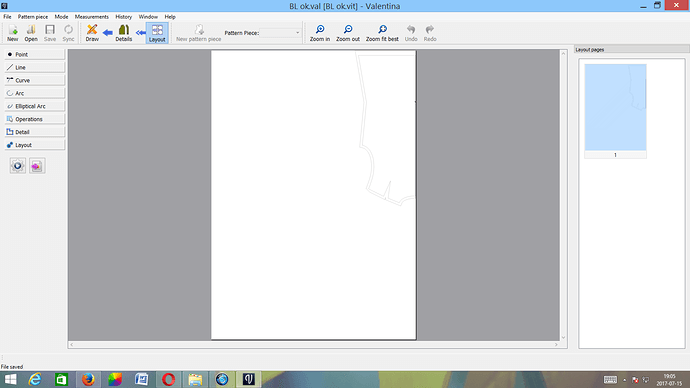This screenshot has height=388, width=690.
Task: Open Firefox from the taskbar
Action: click(88, 379)
